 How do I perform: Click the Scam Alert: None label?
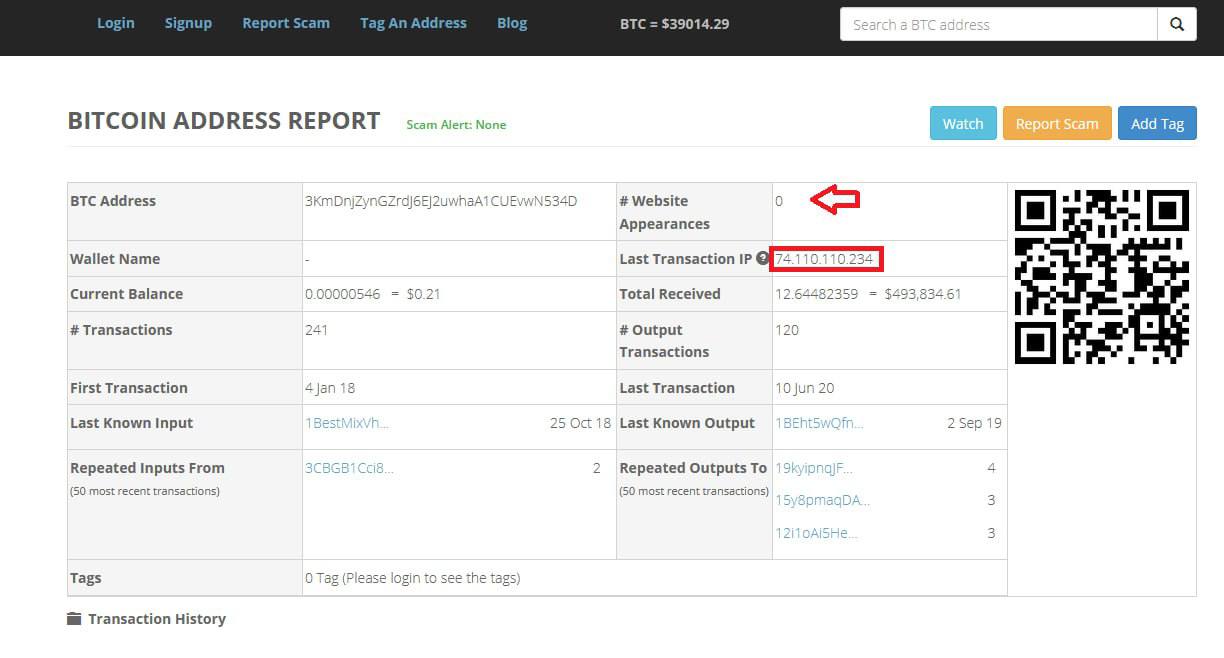tap(456, 125)
